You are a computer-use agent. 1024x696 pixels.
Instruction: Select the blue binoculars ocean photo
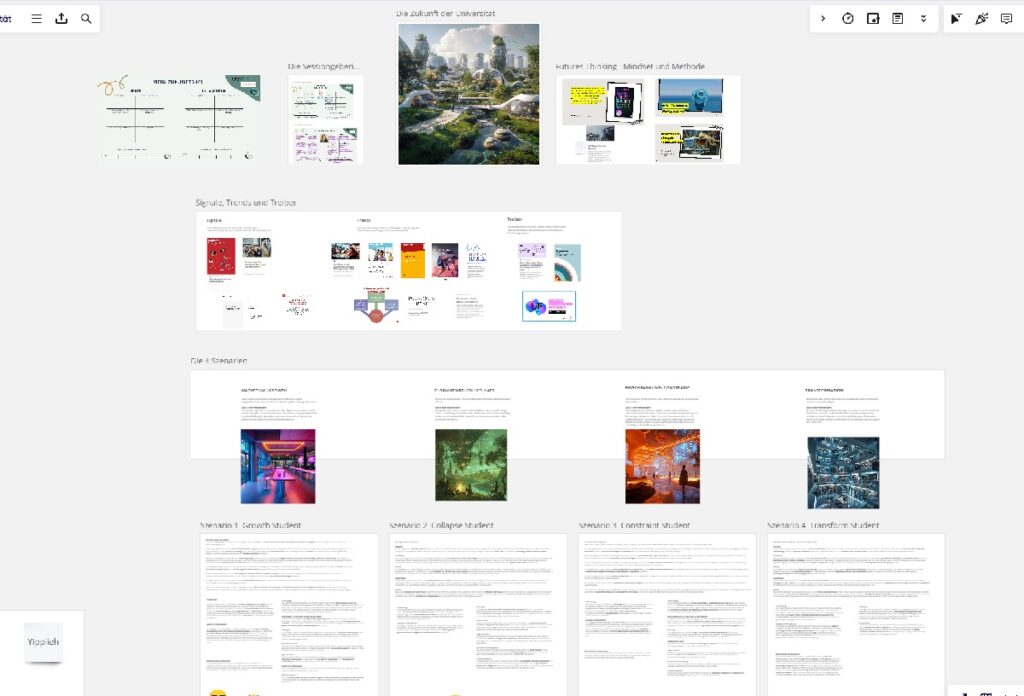pyautogui.click(x=690, y=97)
